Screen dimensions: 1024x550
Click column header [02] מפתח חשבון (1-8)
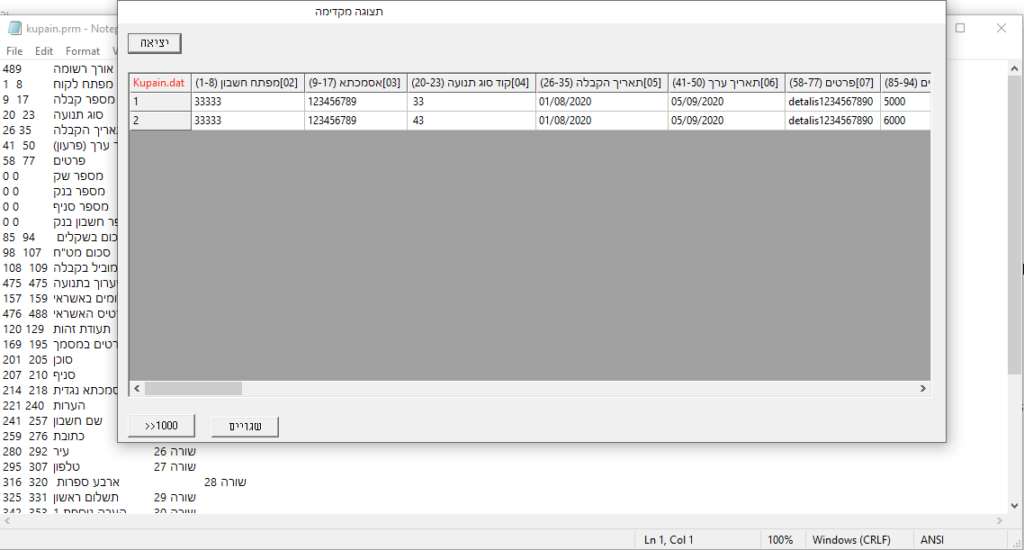pos(247,83)
